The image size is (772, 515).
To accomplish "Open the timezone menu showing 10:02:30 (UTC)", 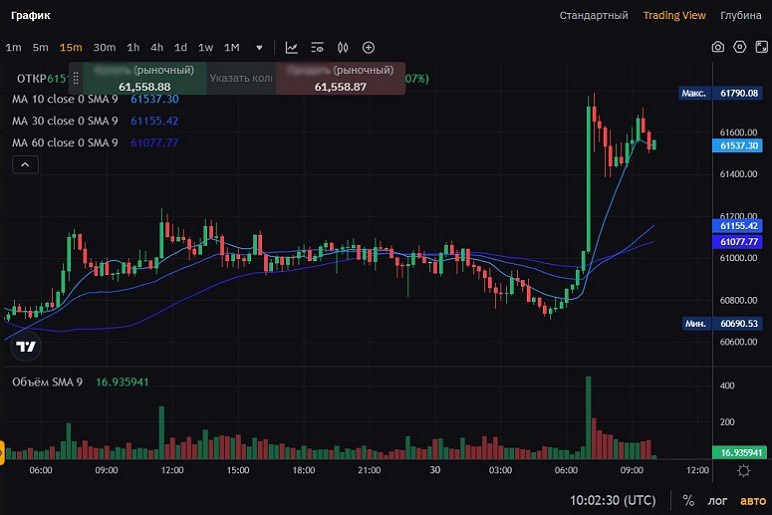I will 613,500.
